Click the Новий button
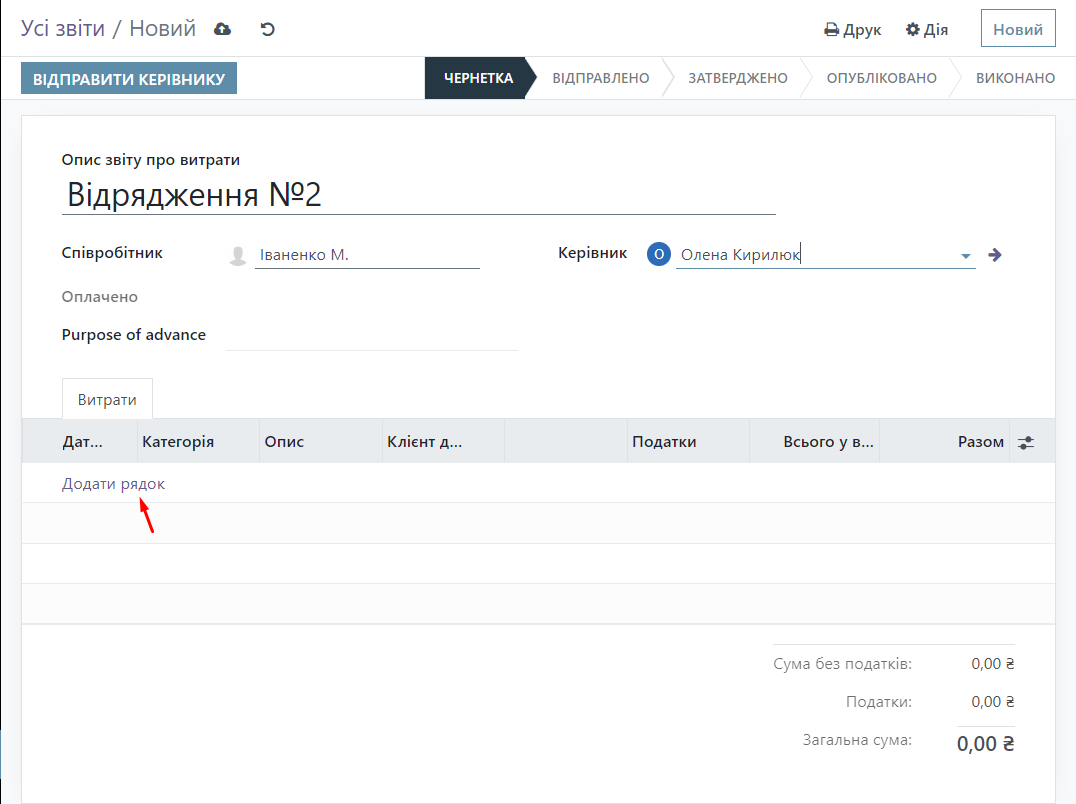Image resolution: width=1076 pixels, height=804 pixels. 1018,30
